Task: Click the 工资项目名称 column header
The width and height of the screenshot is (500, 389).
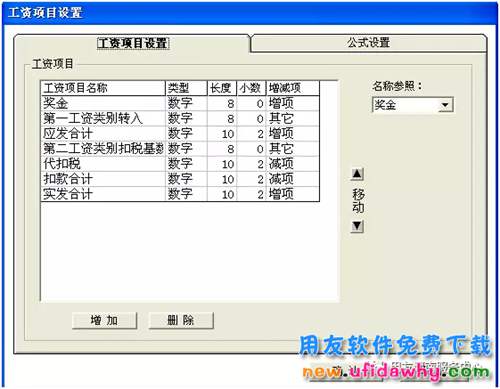Action: click(103, 88)
